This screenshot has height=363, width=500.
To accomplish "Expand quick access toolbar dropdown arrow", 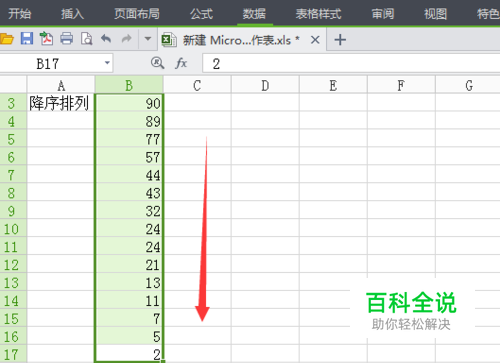I will tap(148, 39).
